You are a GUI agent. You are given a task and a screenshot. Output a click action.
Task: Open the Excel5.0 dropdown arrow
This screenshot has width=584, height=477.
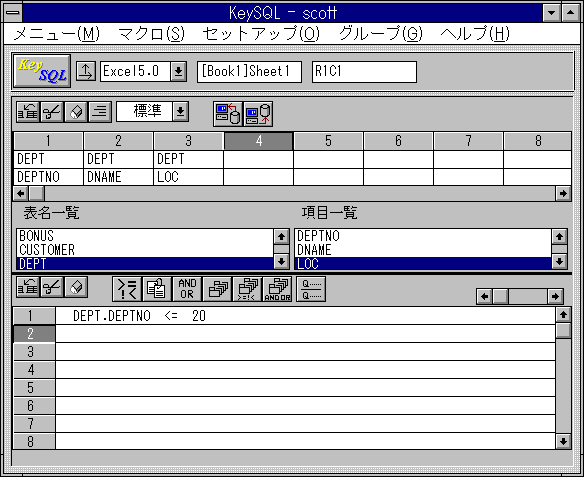[179, 71]
